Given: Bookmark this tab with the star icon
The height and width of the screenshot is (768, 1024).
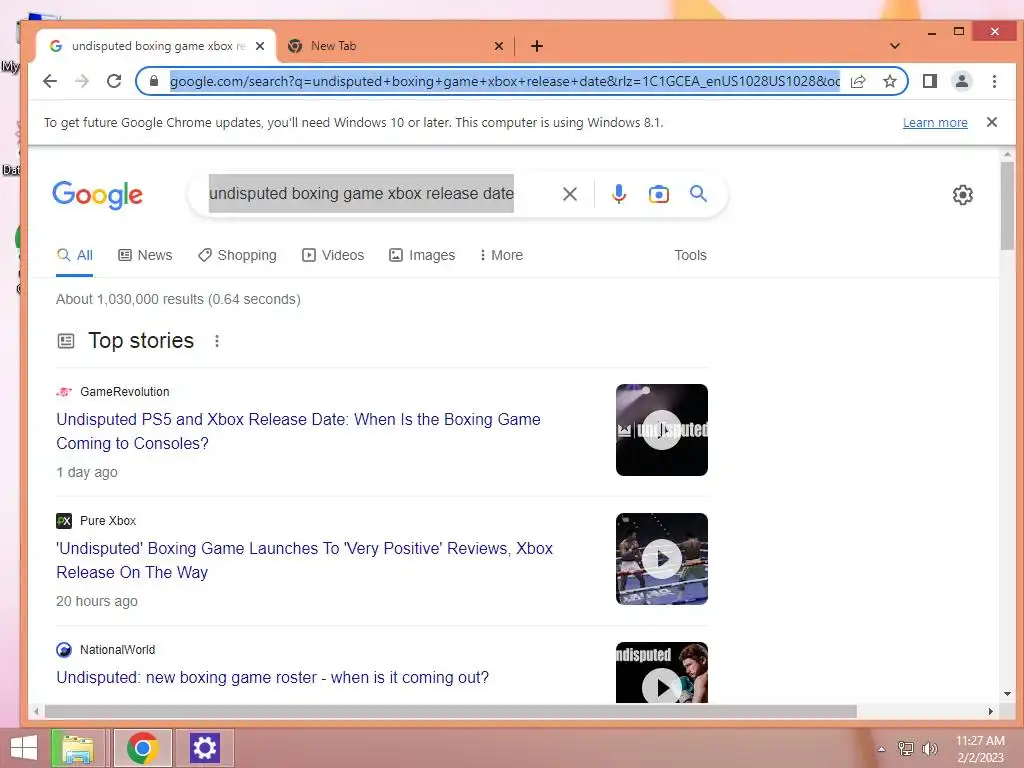Looking at the screenshot, I should [x=889, y=81].
